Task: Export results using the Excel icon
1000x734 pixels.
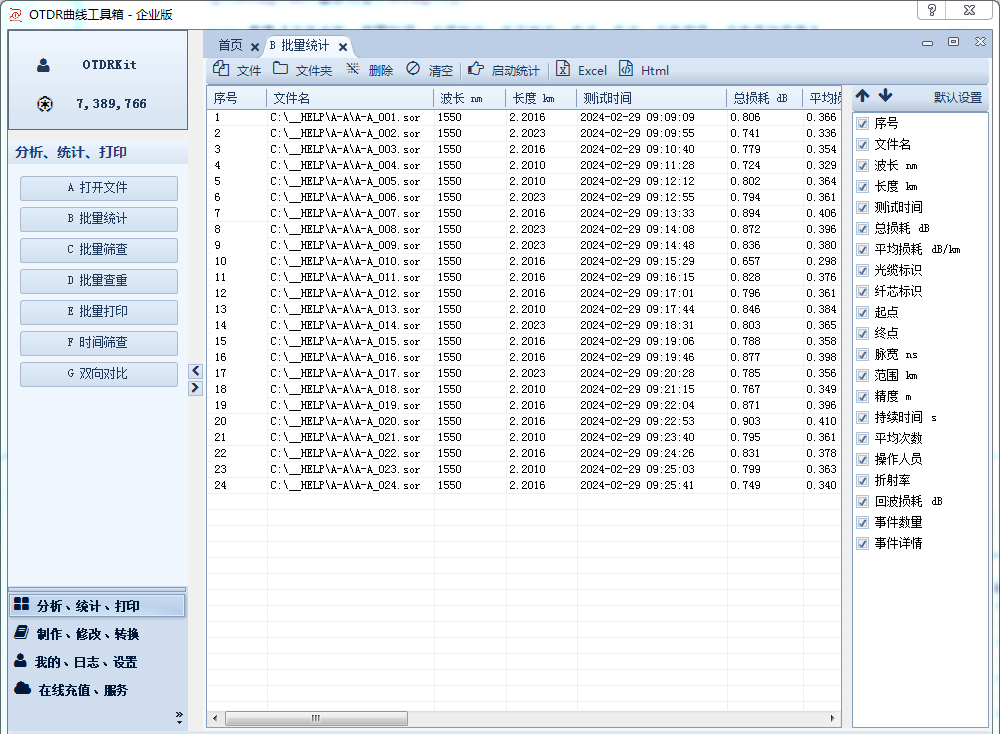Action: coord(563,69)
